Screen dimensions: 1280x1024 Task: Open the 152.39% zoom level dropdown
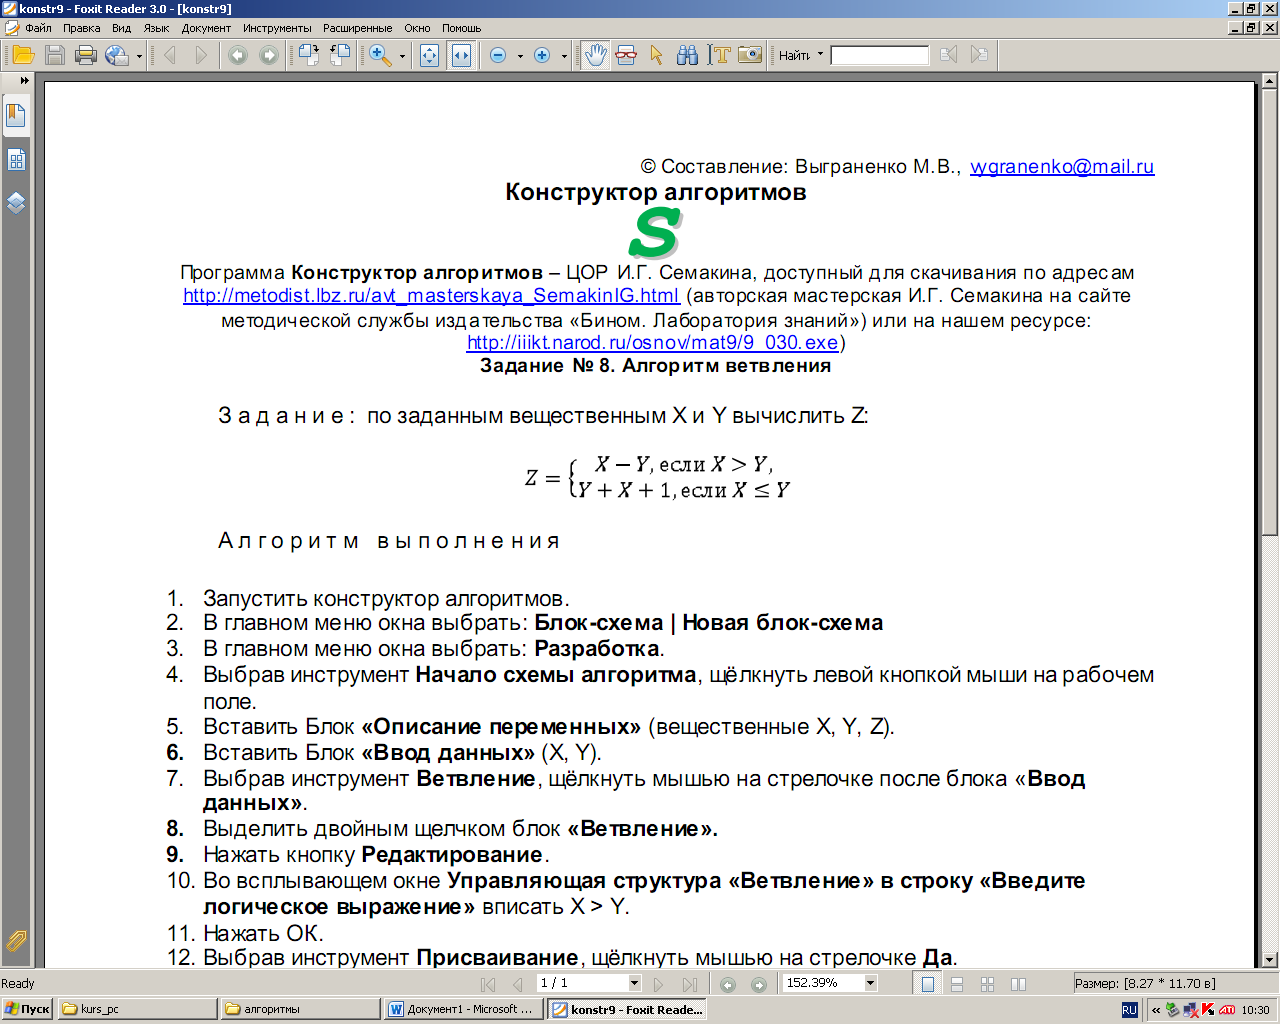tap(871, 984)
